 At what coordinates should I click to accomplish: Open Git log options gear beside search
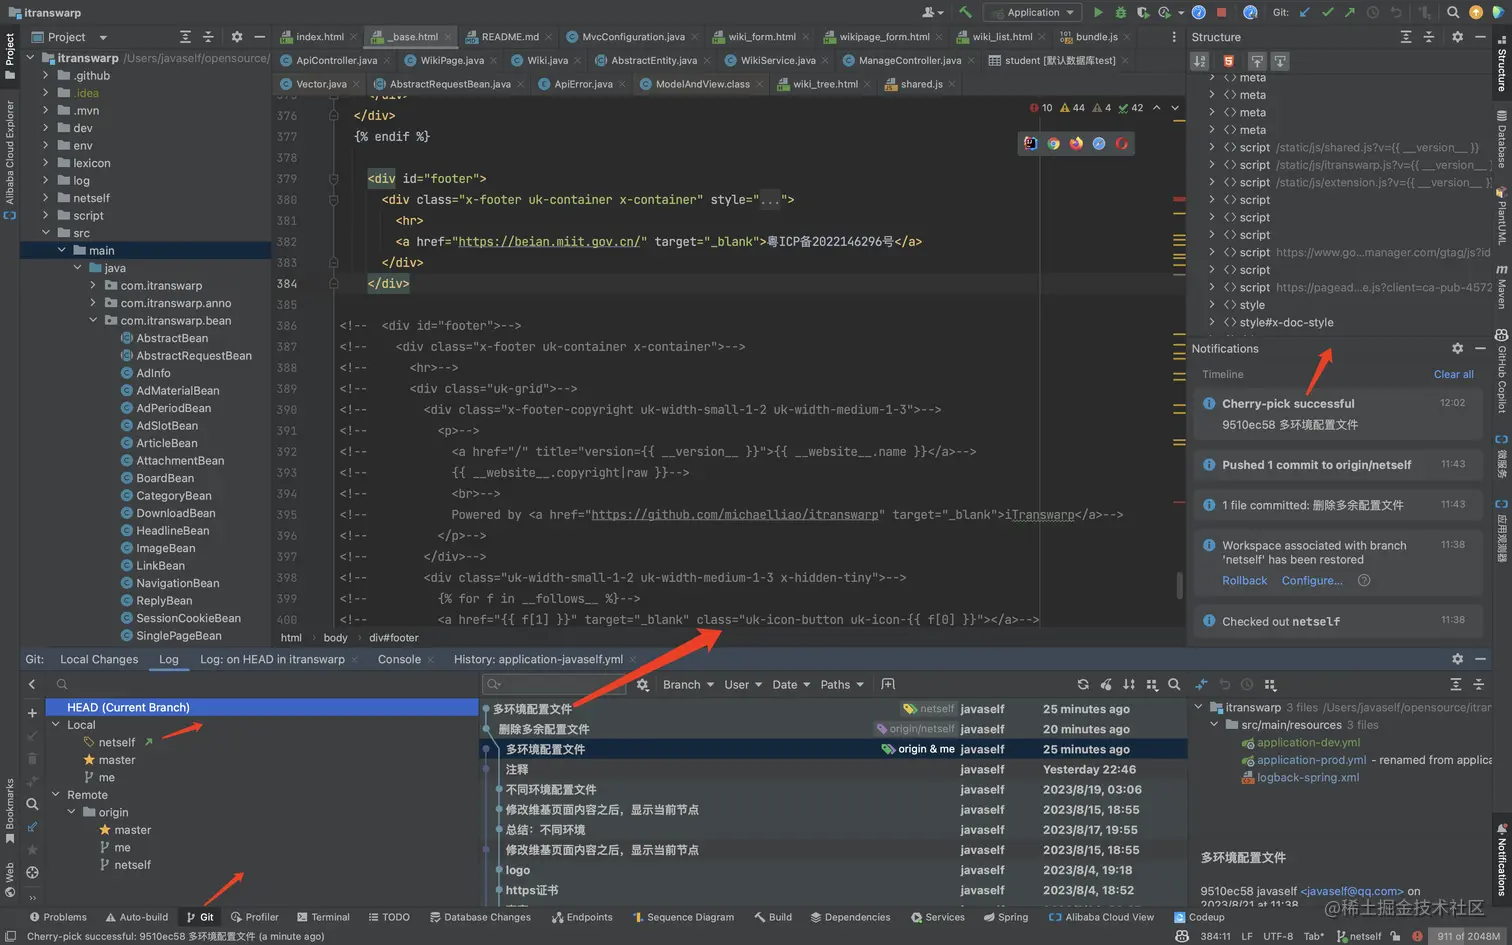coord(643,684)
